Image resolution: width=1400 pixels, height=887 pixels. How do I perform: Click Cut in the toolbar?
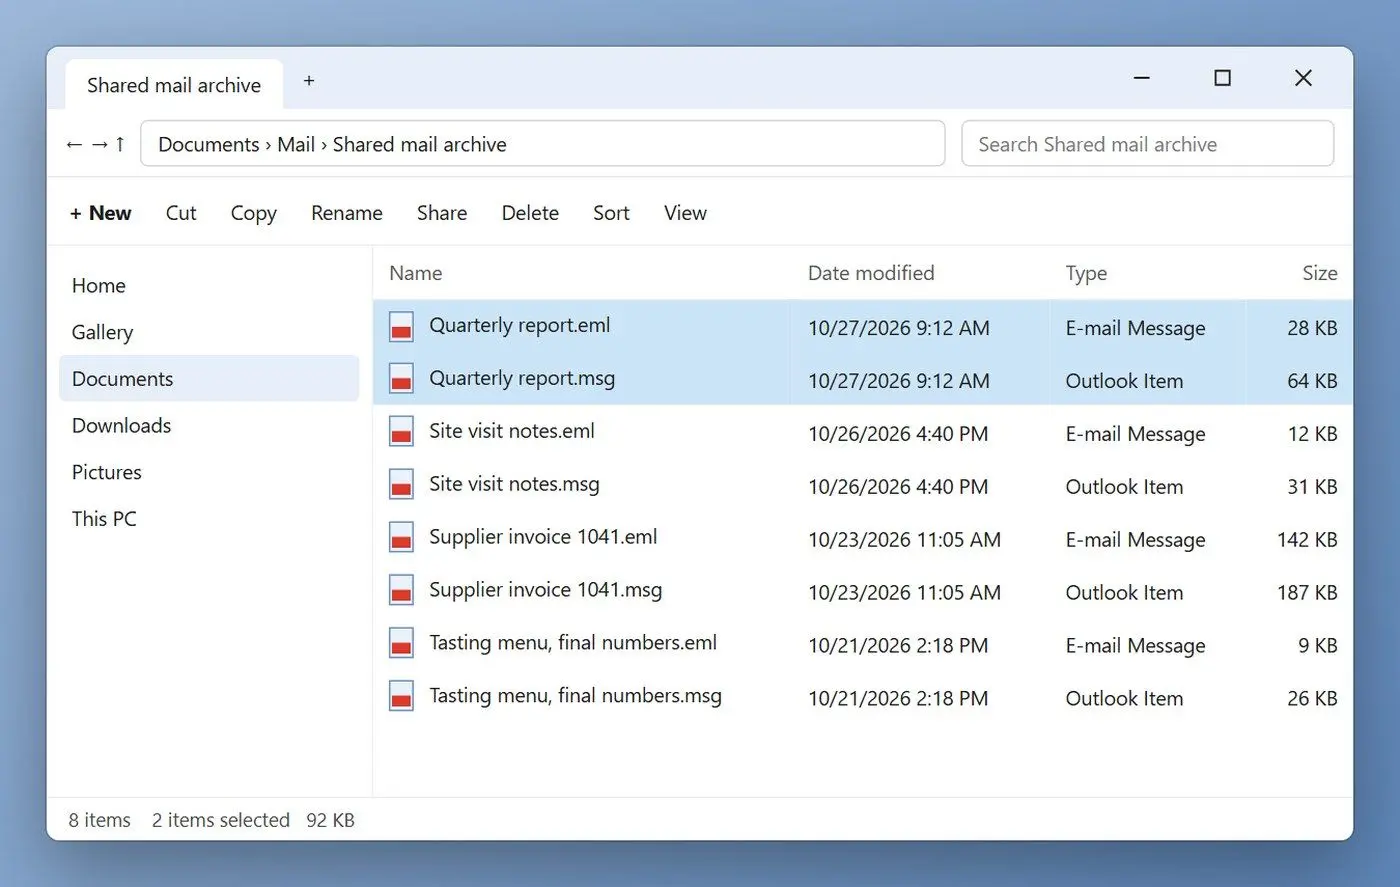[181, 213]
